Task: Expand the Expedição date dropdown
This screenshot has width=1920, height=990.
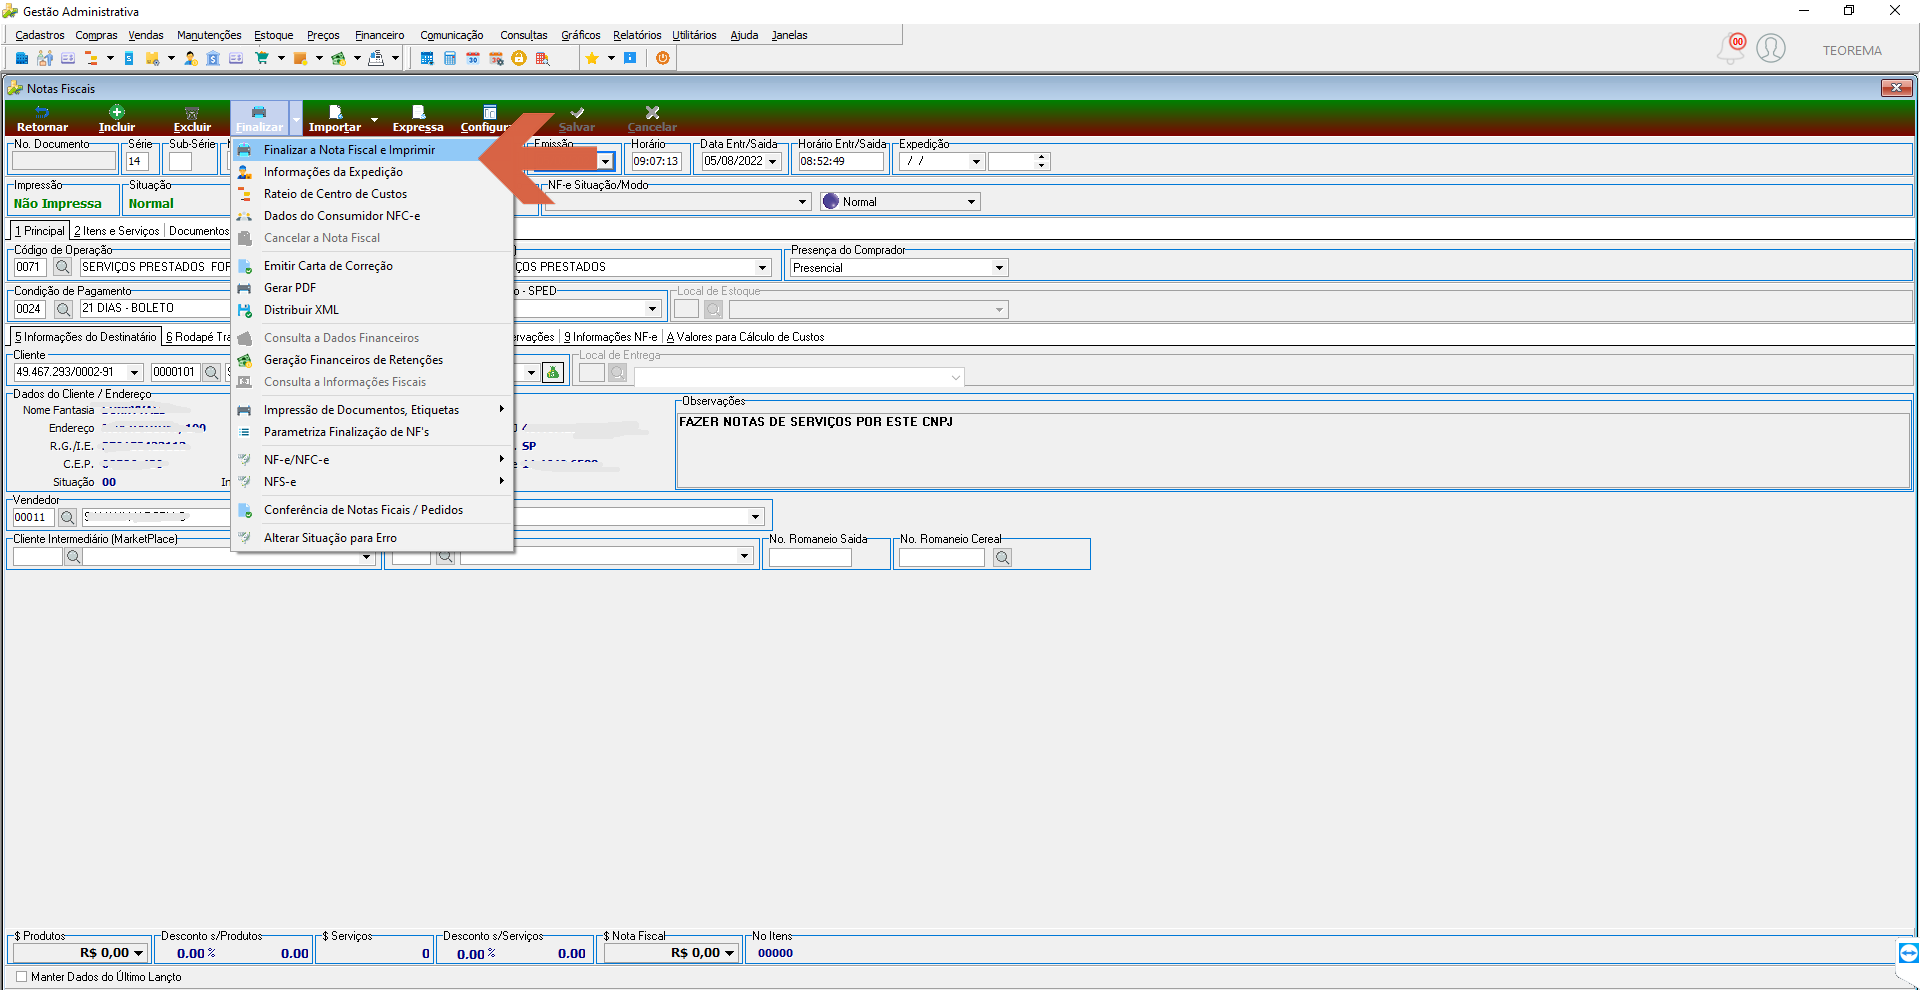Action: [x=976, y=161]
